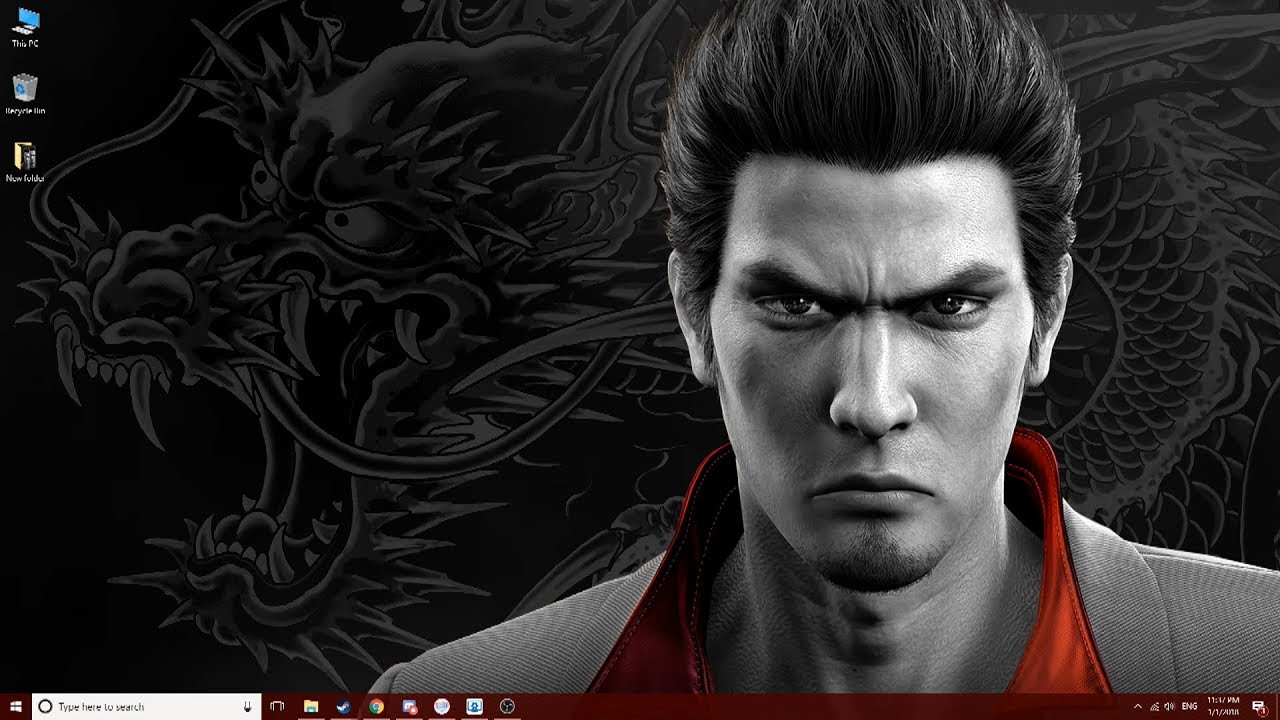The image size is (1280, 720).
Task: Open the round pink taskbar app icon
Action: pyautogui.click(x=442, y=706)
